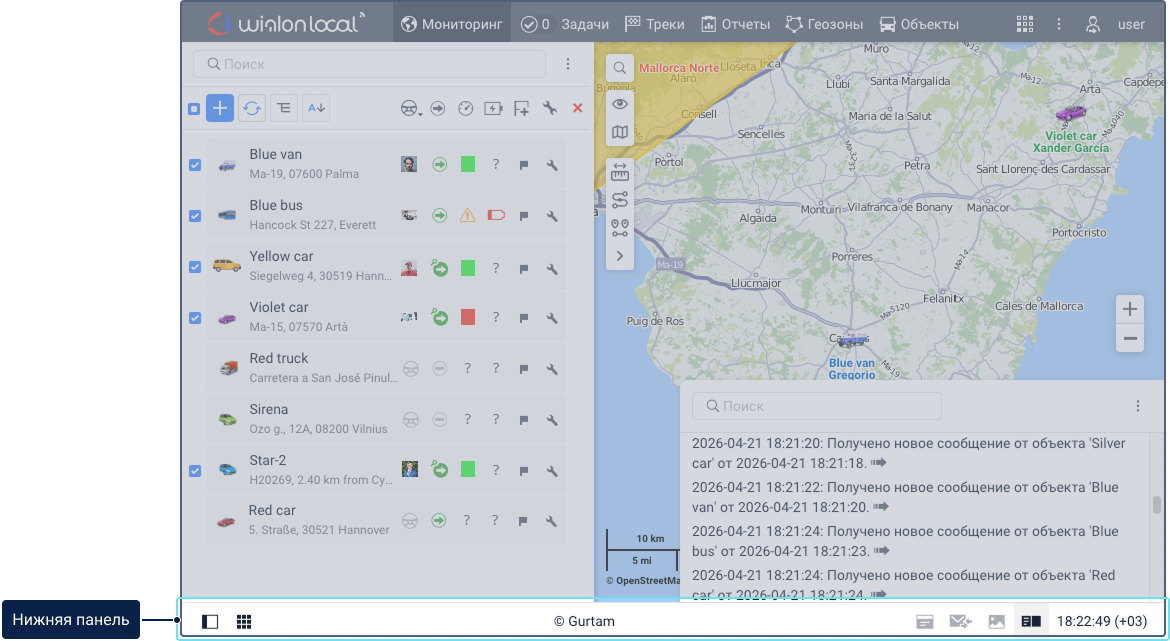This screenshot has height=641, width=1170.
Task: Click the red X remove-all icon
Action: 577,108
